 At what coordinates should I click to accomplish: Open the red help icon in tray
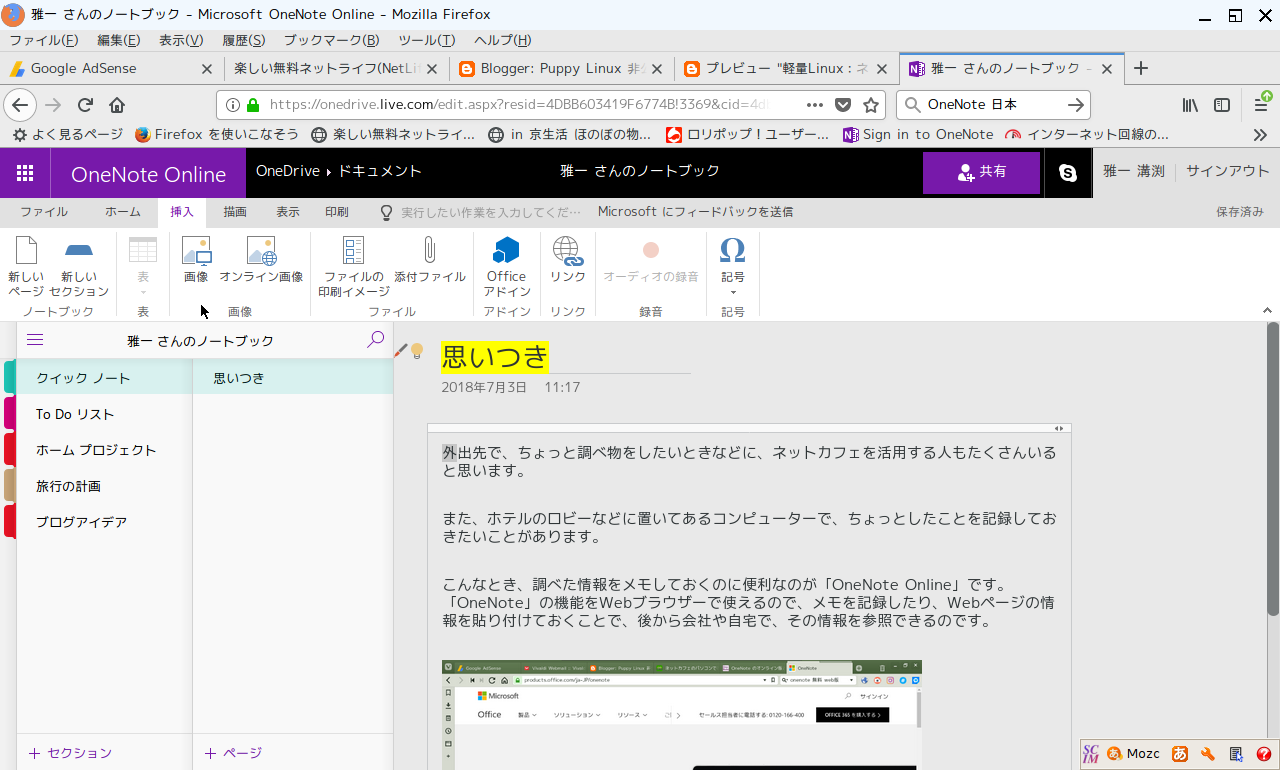1264,754
